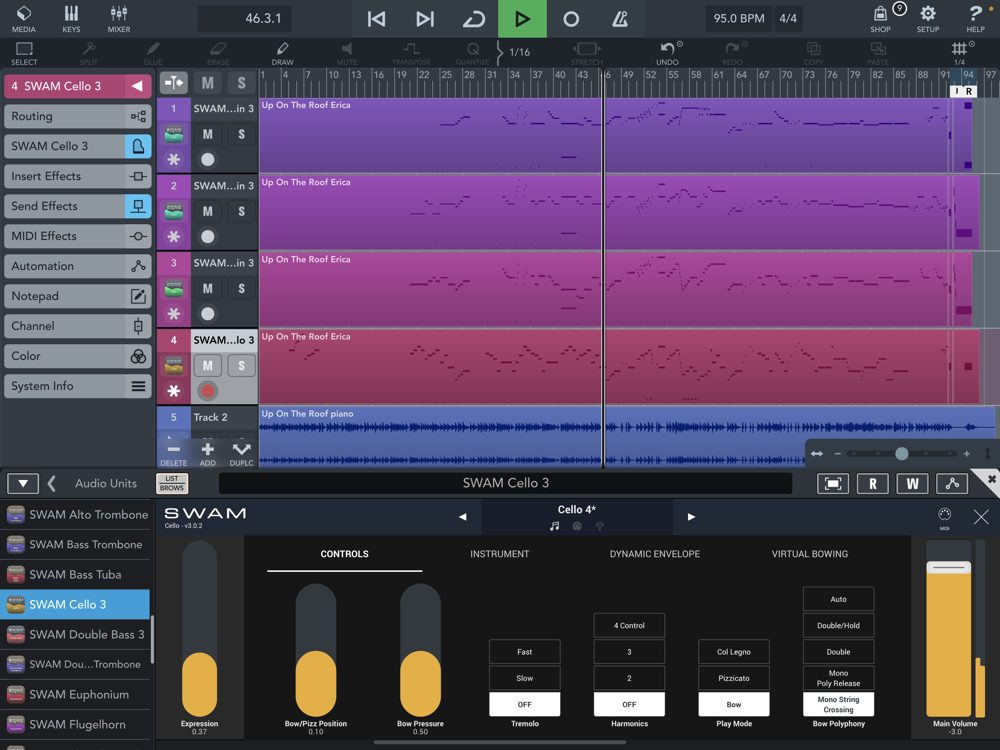Solo track 2 with S button
The height and width of the screenshot is (750, 1000).
coord(241,211)
